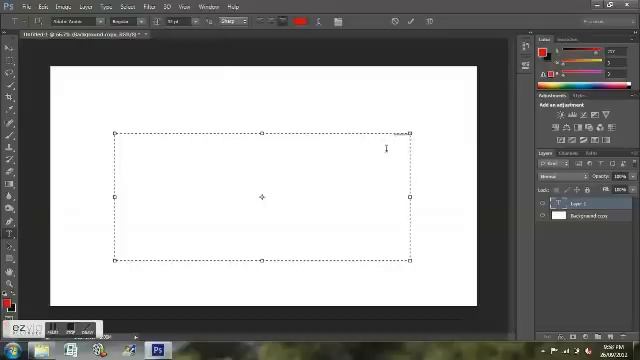Select the Dodge tool

click(9, 209)
